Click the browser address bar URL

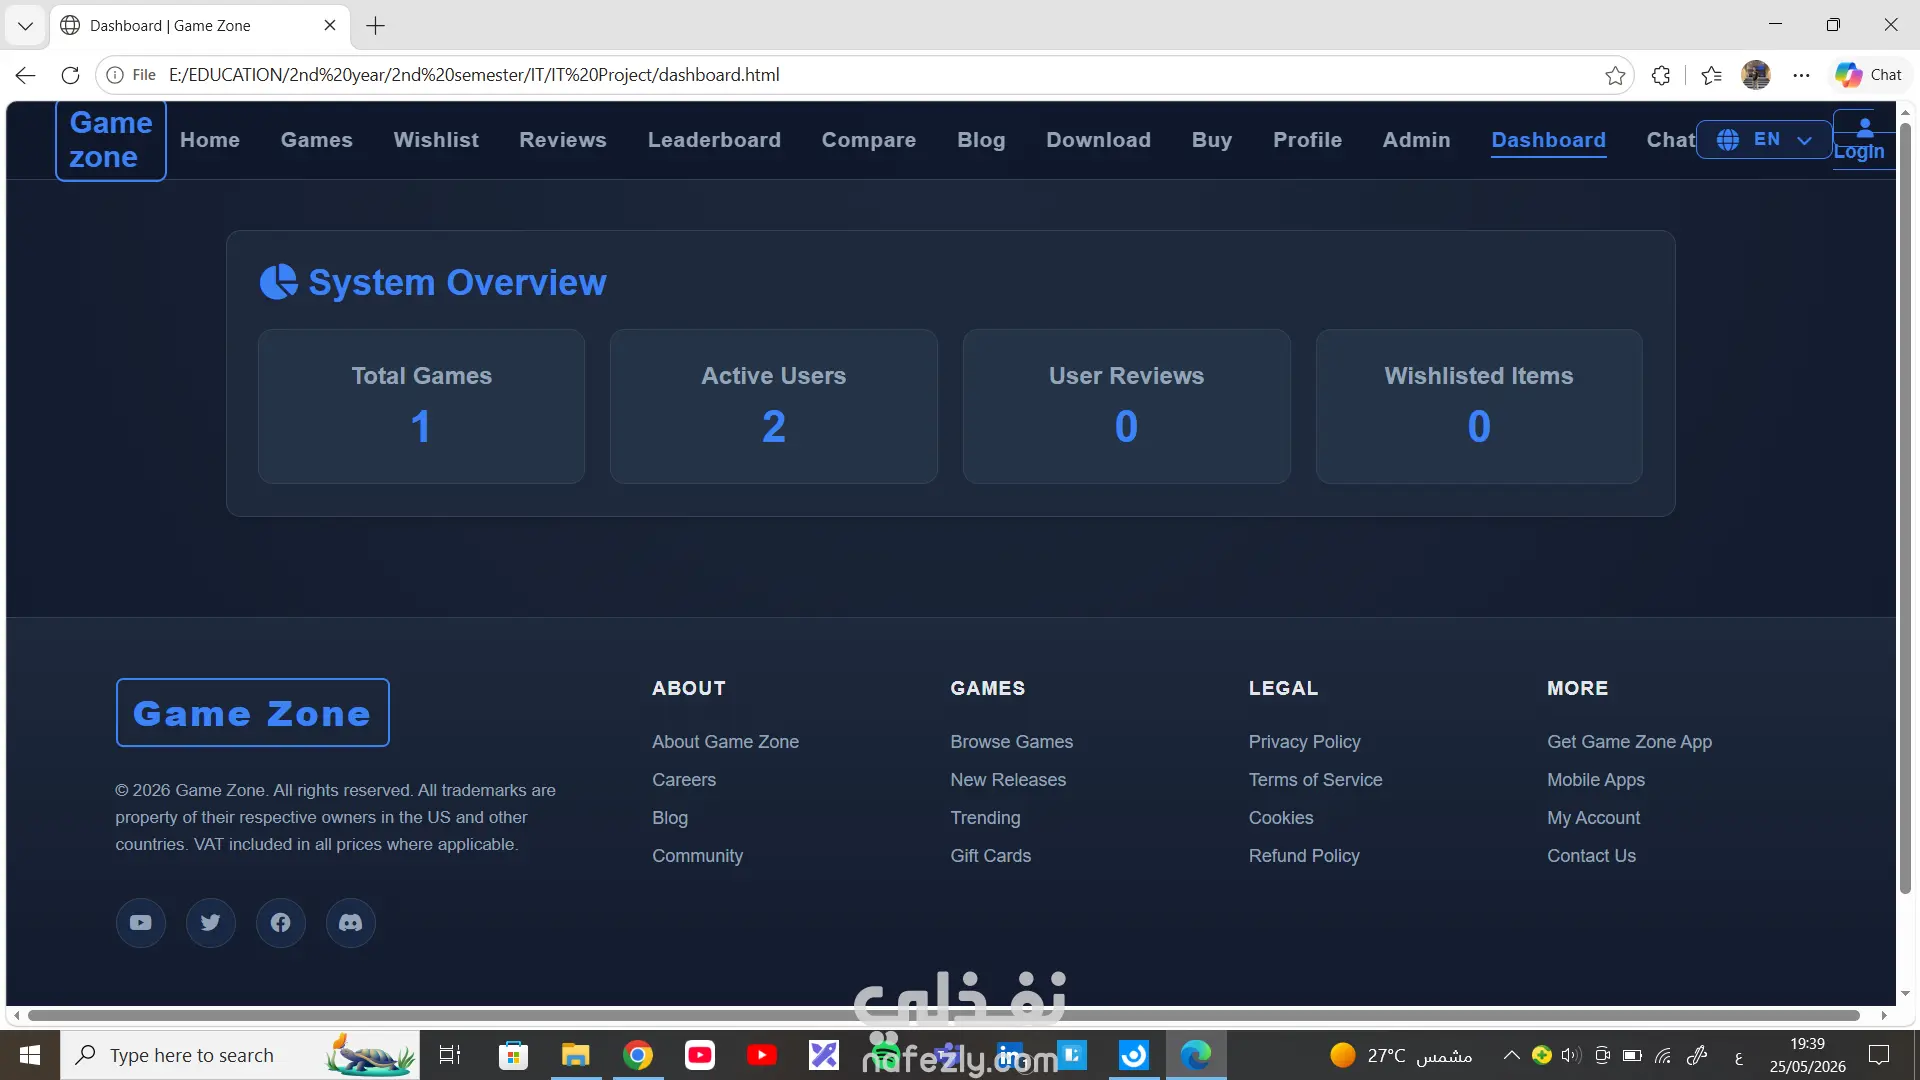(474, 75)
